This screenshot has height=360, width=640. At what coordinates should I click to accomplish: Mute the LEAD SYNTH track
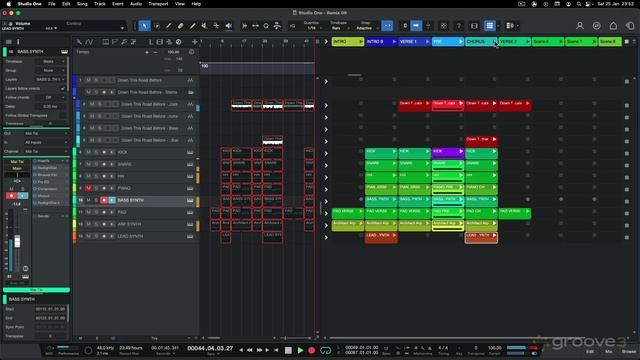tap(88, 236)
